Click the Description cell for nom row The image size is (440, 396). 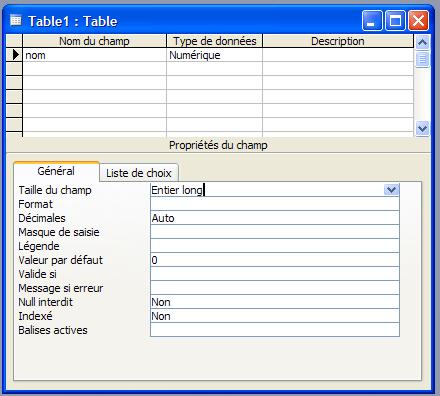point(338,55)
